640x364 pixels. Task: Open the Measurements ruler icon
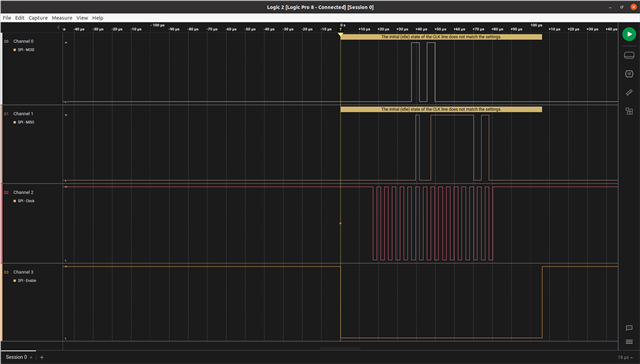(629, 93)
